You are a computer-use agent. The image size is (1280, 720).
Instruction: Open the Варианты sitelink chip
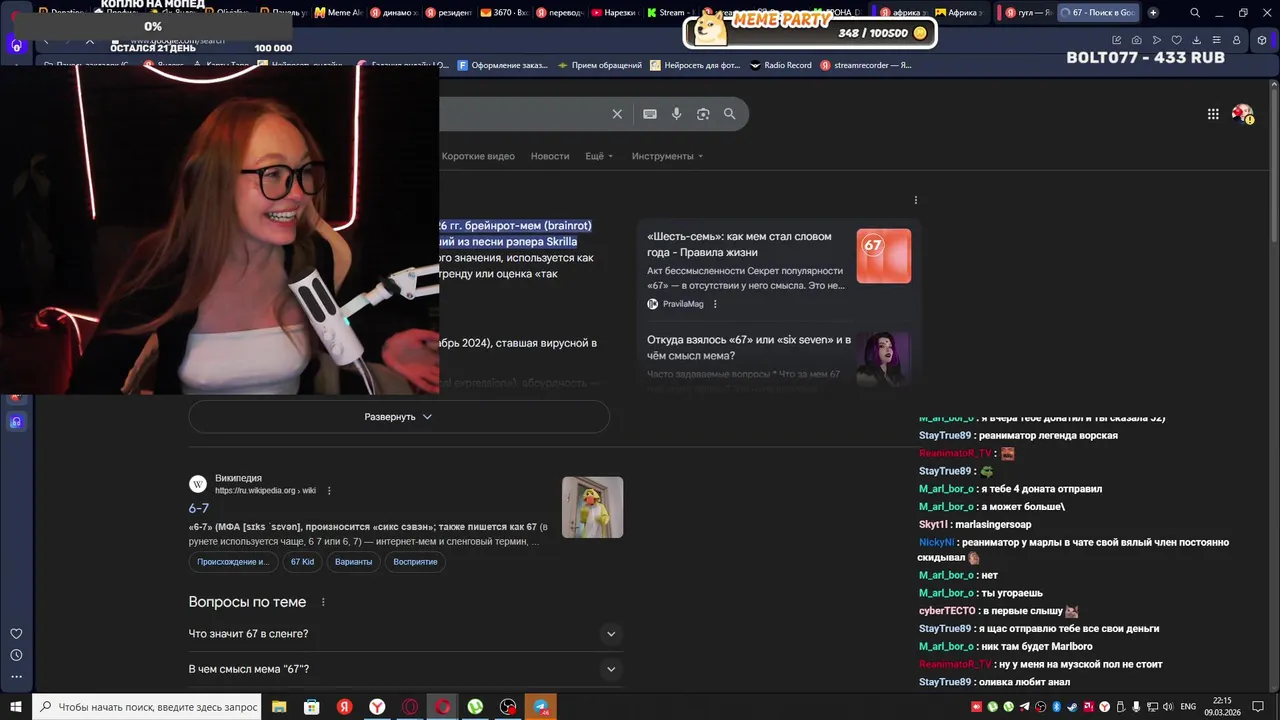[x=354, y=562]
